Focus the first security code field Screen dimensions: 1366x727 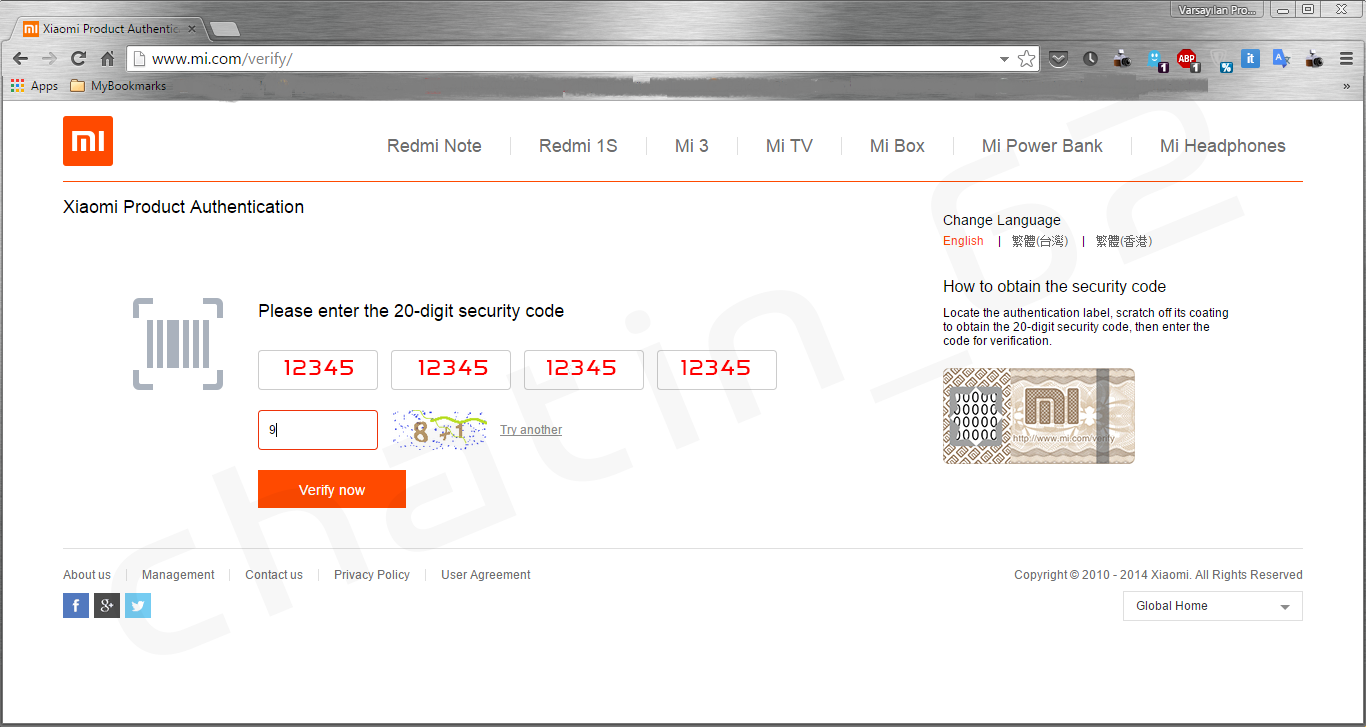[x=318, y=370]
